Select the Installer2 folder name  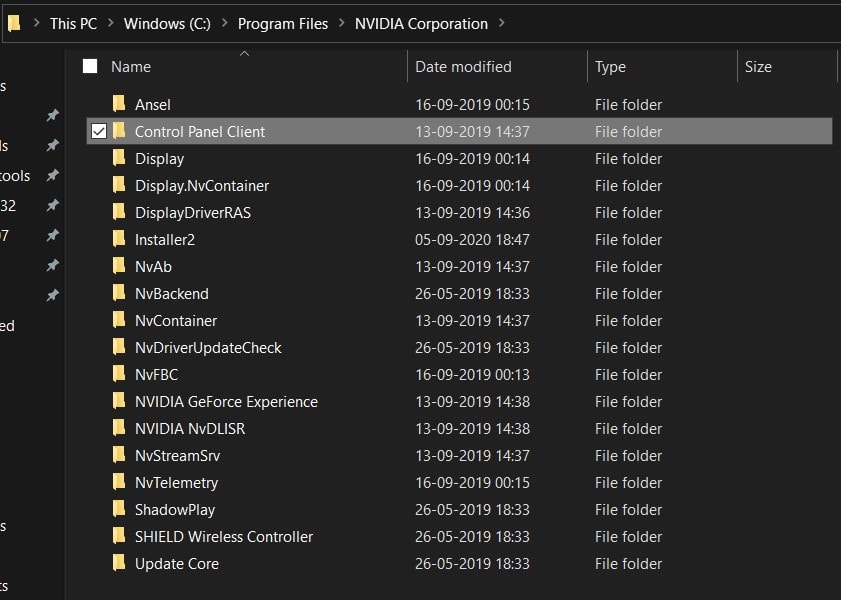coord(165,240)
